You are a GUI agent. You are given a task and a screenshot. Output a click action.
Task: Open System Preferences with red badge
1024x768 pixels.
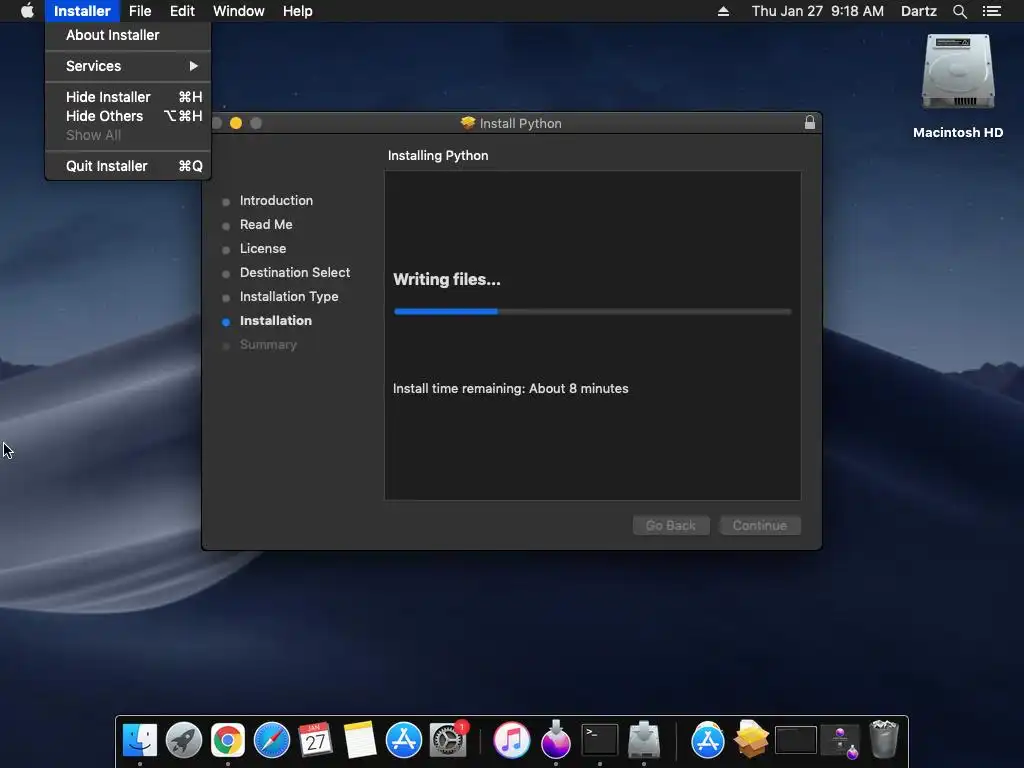(448, 740)
